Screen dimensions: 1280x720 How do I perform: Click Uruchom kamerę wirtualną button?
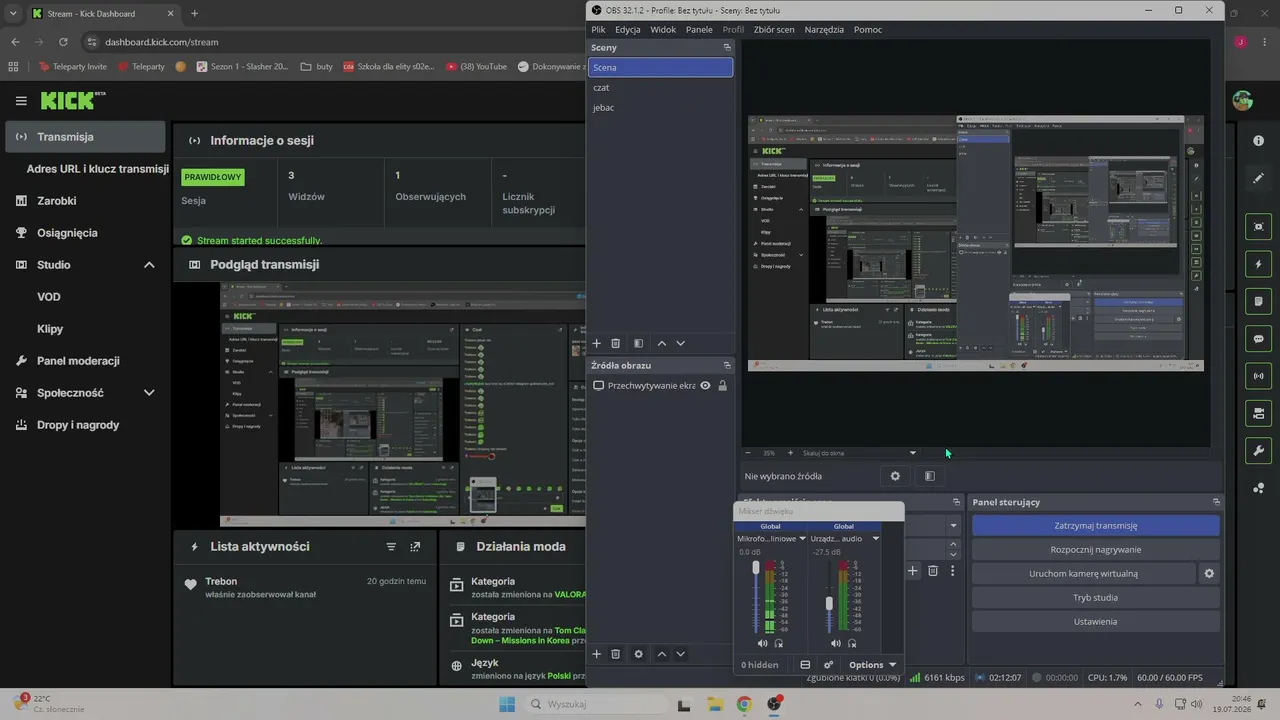point(1083,574)
